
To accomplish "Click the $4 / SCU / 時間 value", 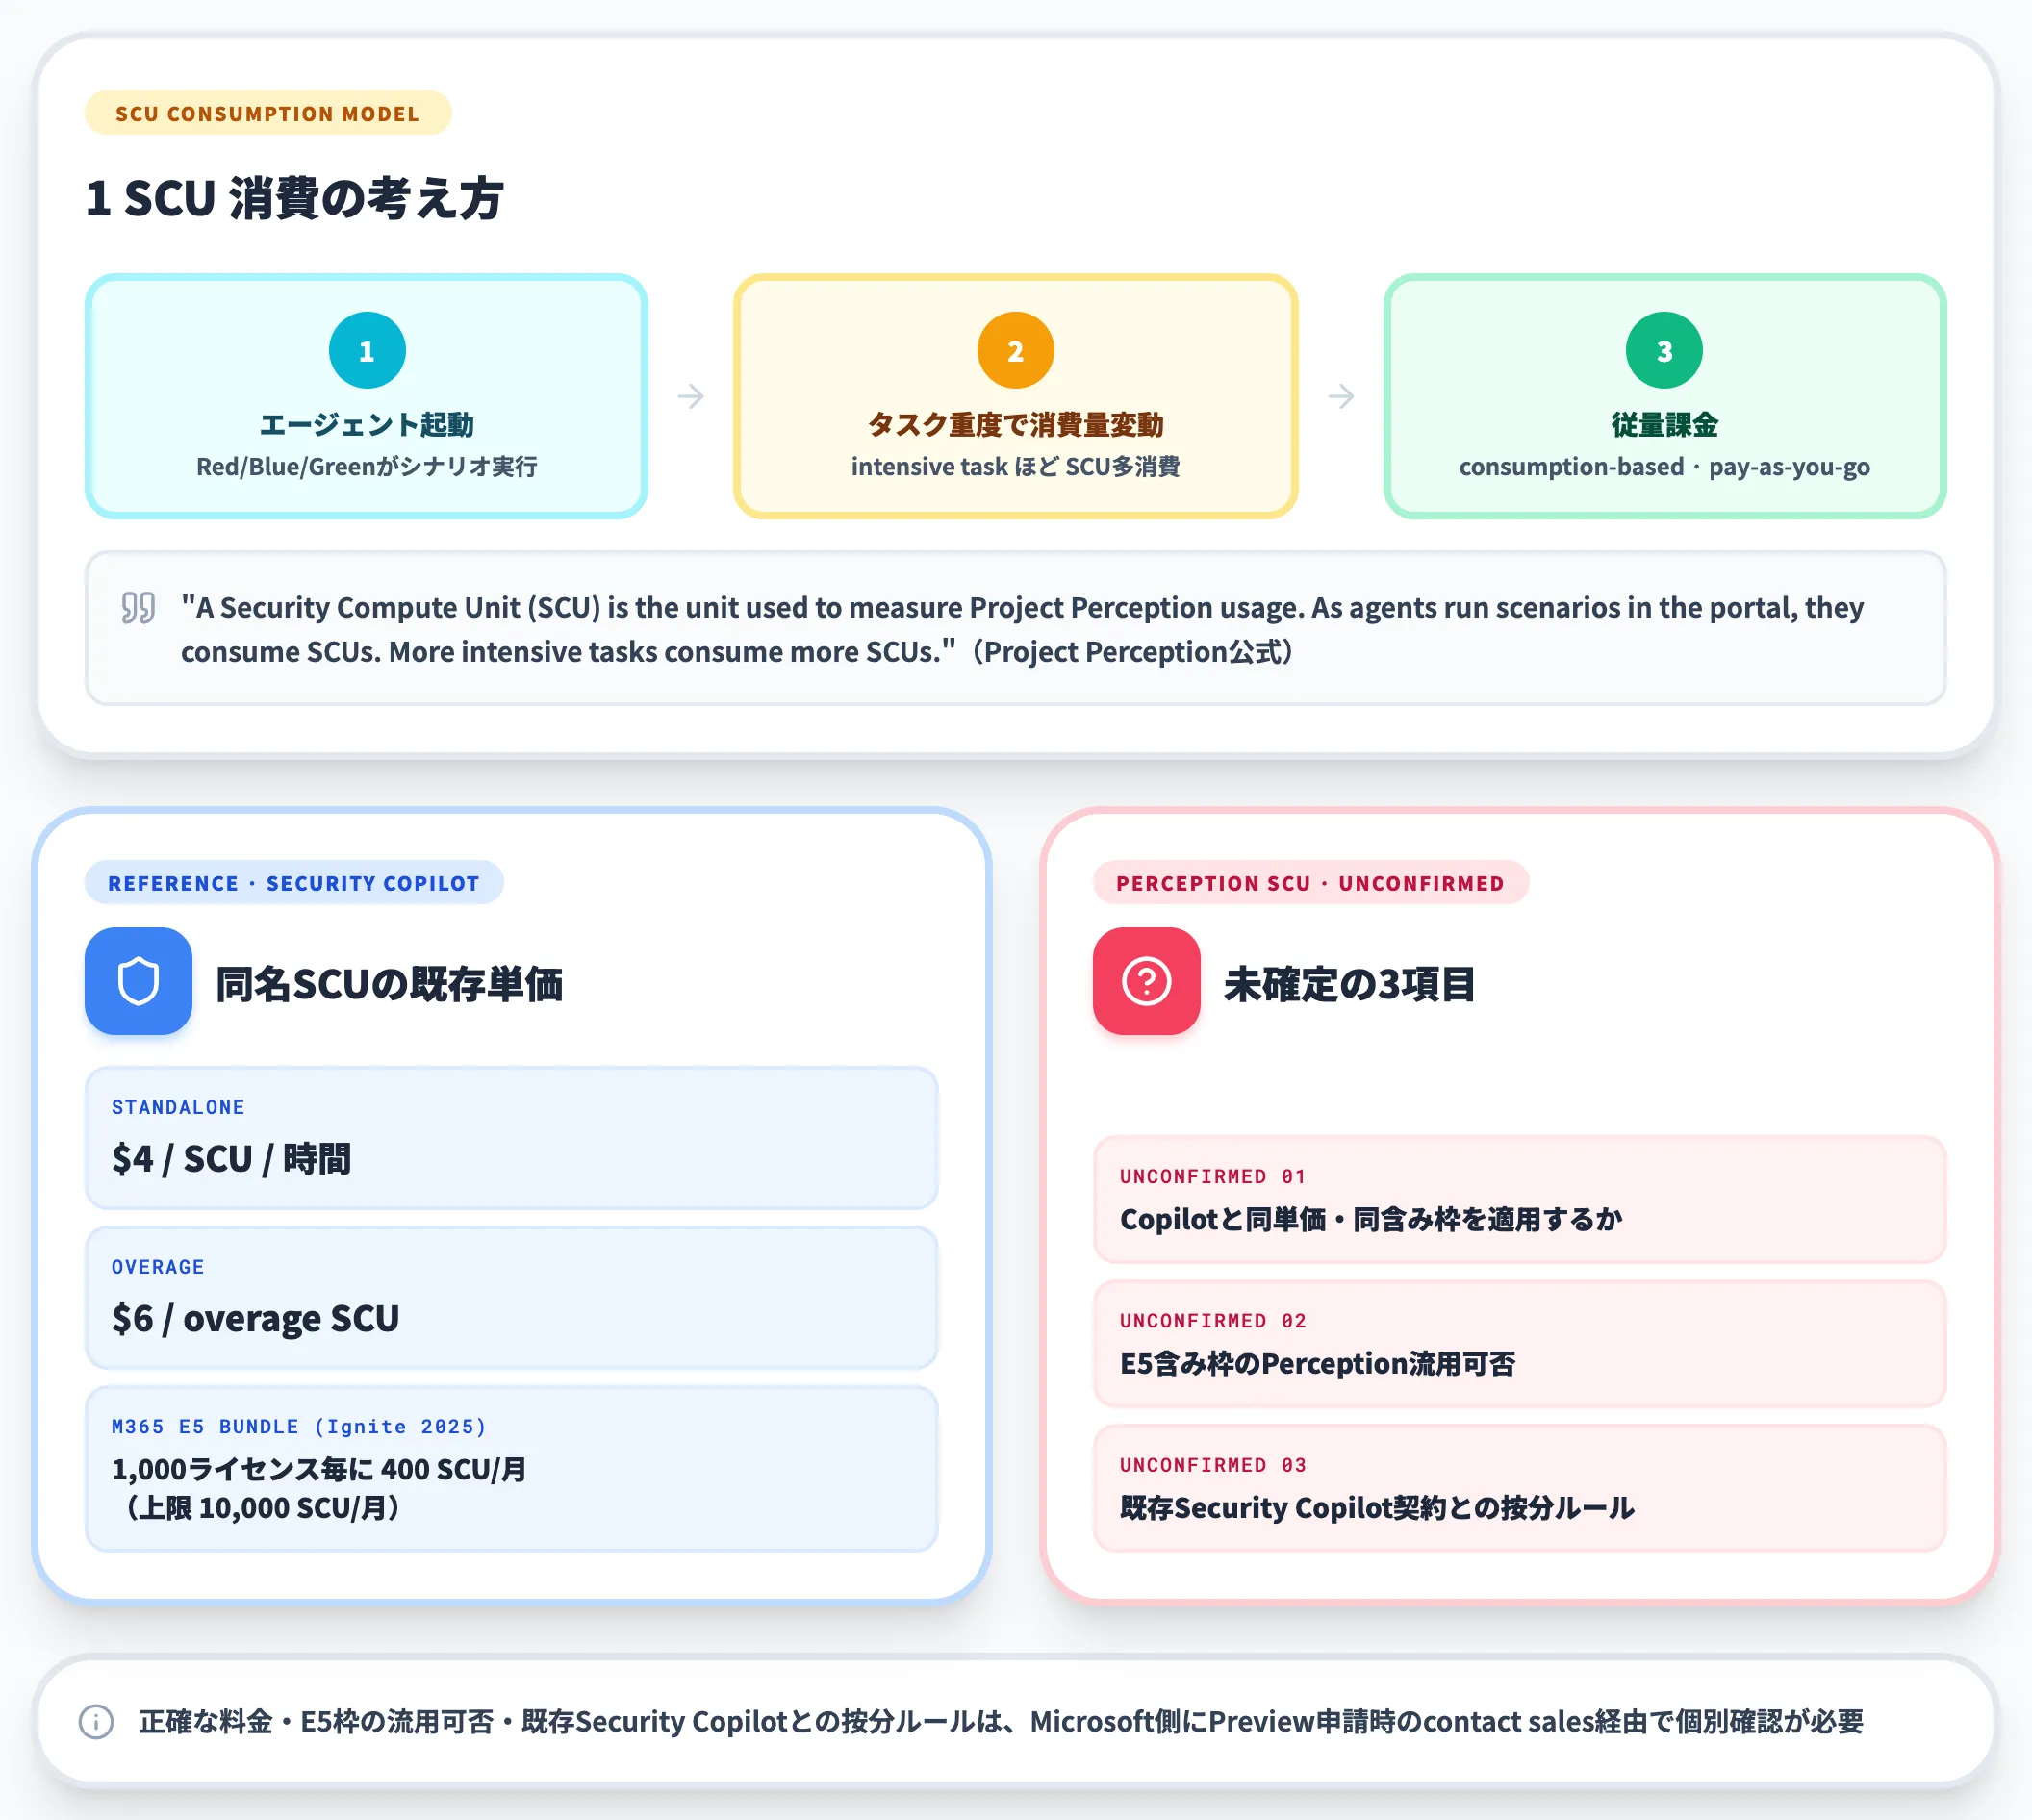I will click(x=231, y=1159).
